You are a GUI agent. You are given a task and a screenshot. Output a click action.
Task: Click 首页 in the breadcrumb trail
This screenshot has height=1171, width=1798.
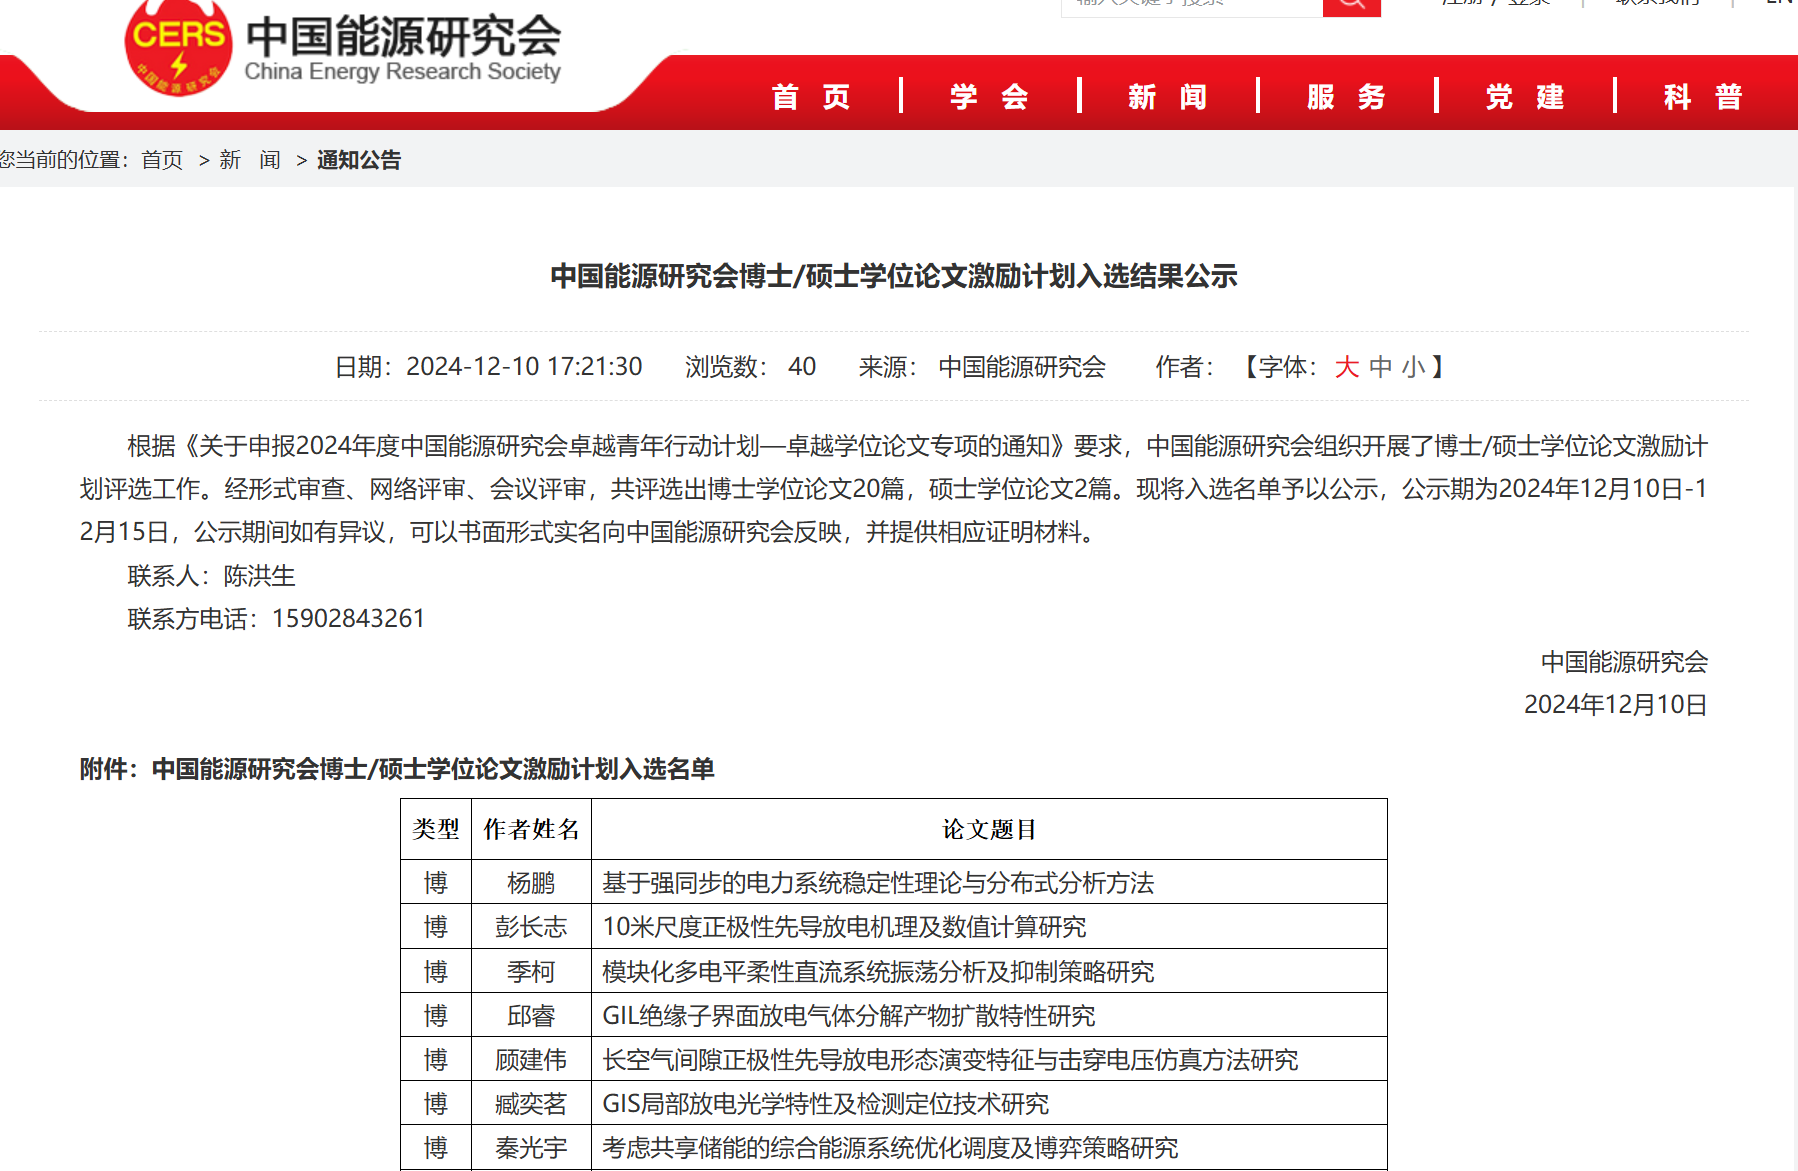pos(162,160)
